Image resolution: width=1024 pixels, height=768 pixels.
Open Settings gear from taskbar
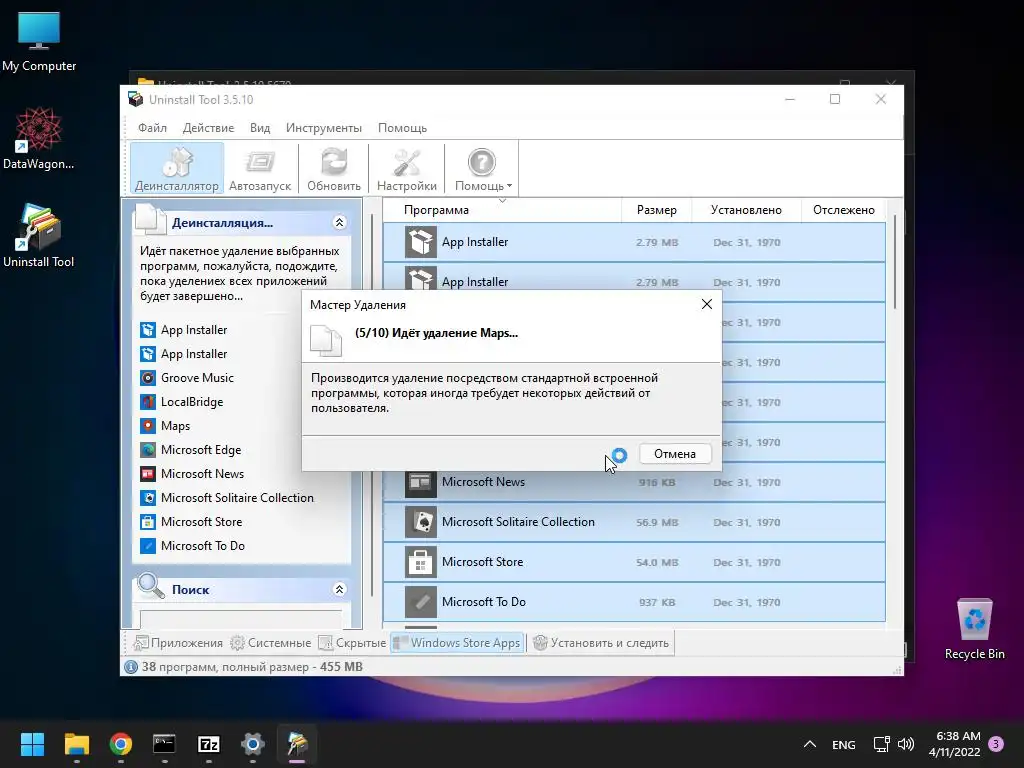[x=253, y=744]
